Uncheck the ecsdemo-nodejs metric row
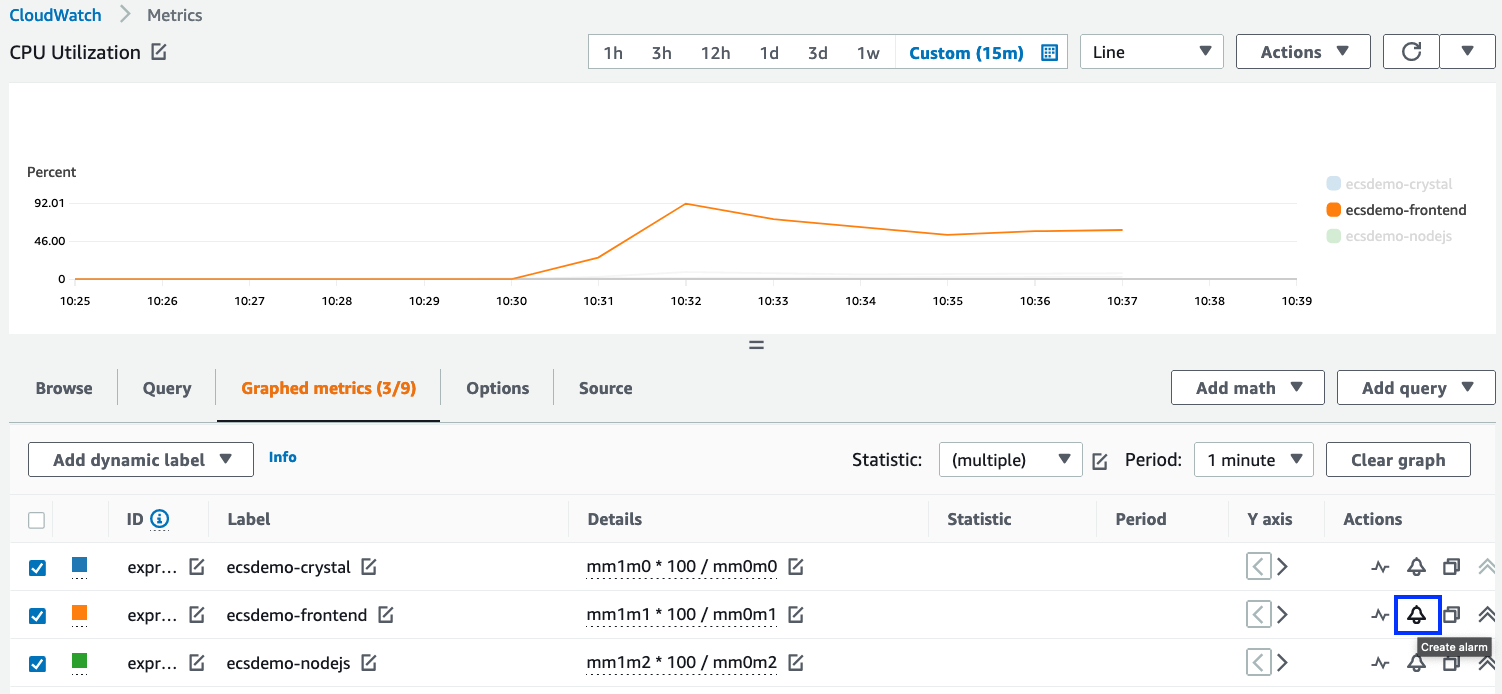The width and height of the screenshot is (1502, 694). (37, 663)
